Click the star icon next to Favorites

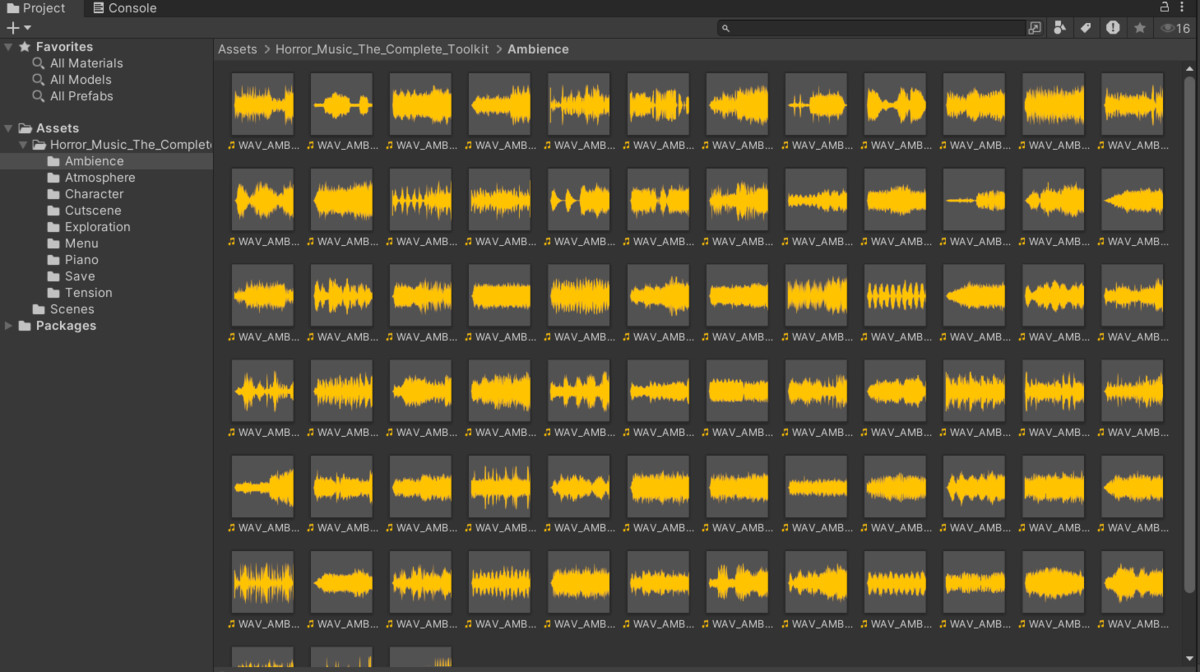point(25,47)
